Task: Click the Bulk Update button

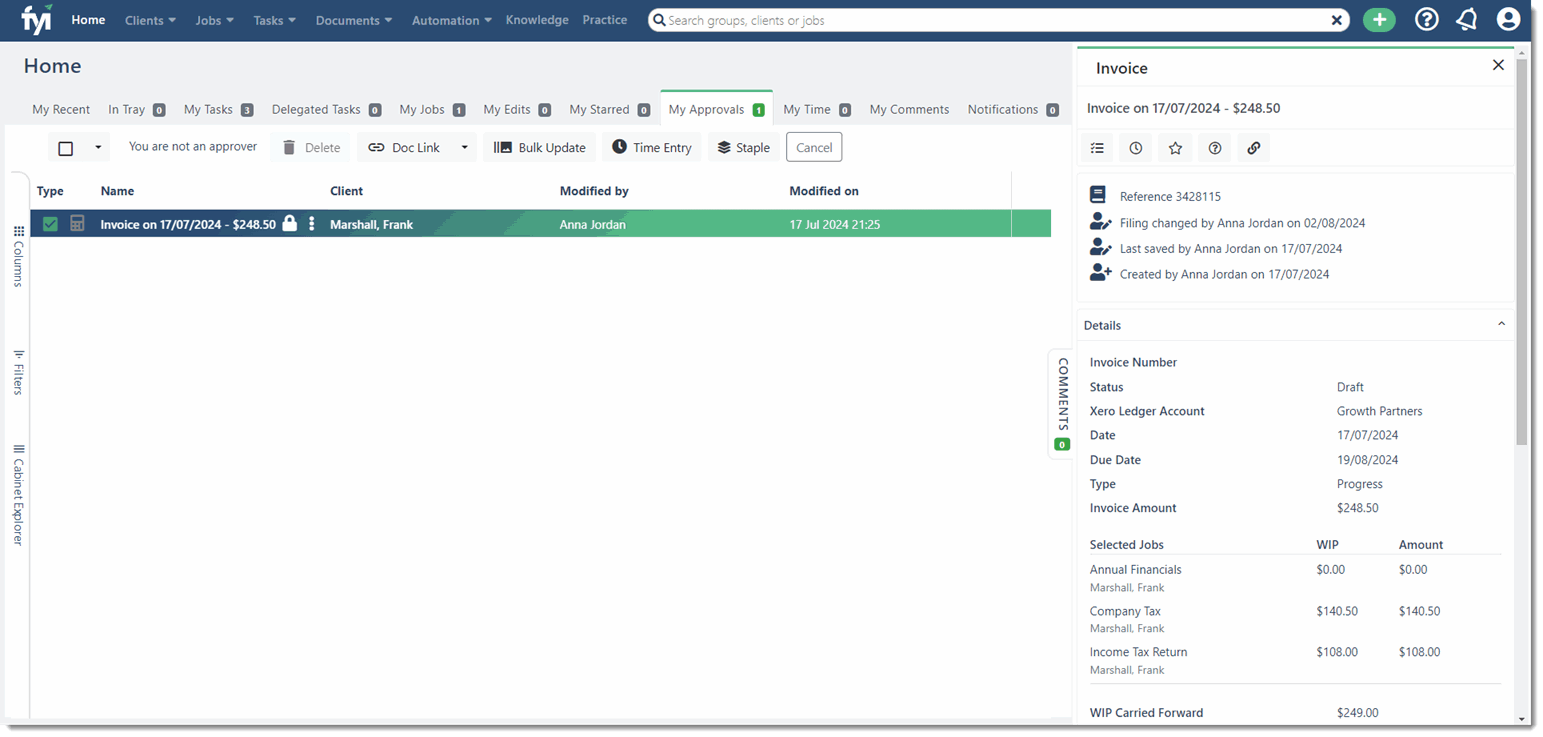Action: click(x=539, y=147)
